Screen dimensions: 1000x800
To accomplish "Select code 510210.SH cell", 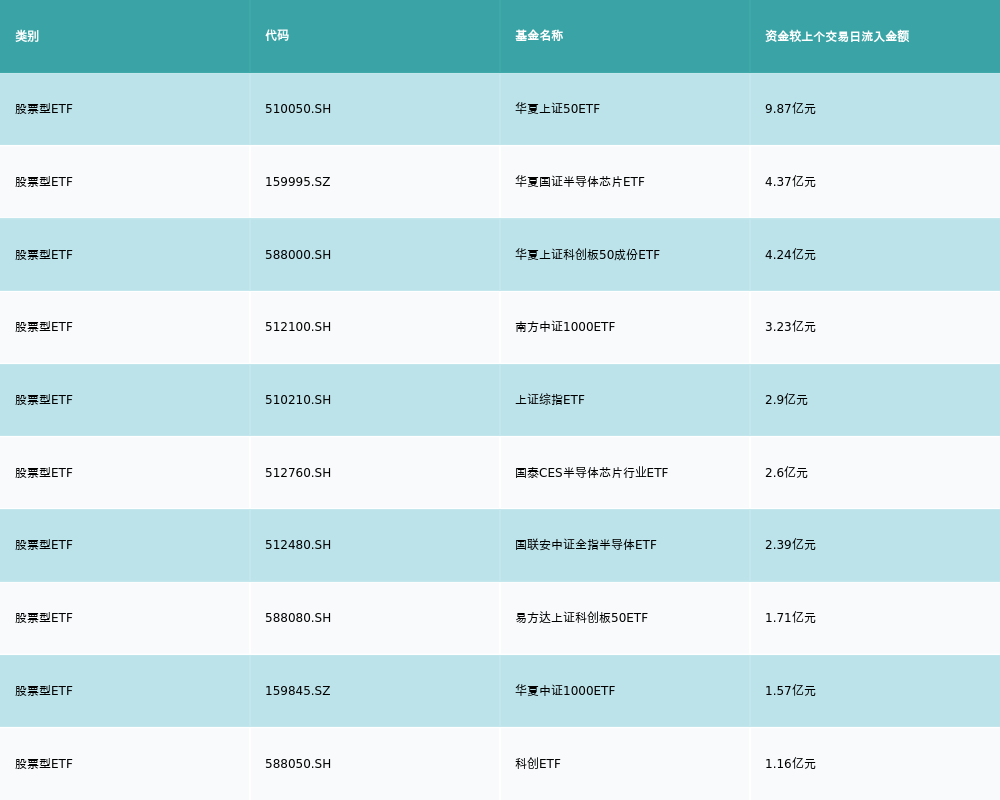I will point(298,400).
